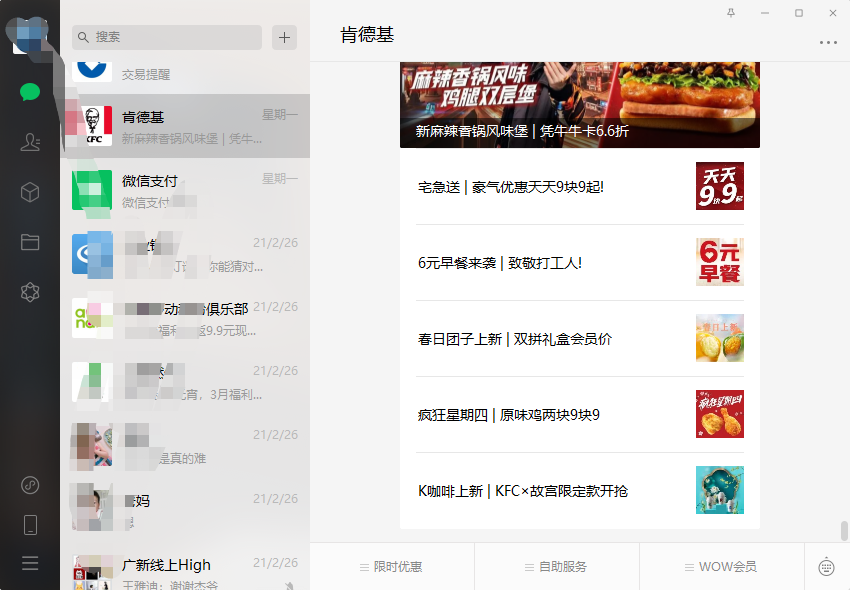This screenshot has height=590, width=850.
Task: Click the spring dumplings thumbnail
Action: tap(719, 338)
